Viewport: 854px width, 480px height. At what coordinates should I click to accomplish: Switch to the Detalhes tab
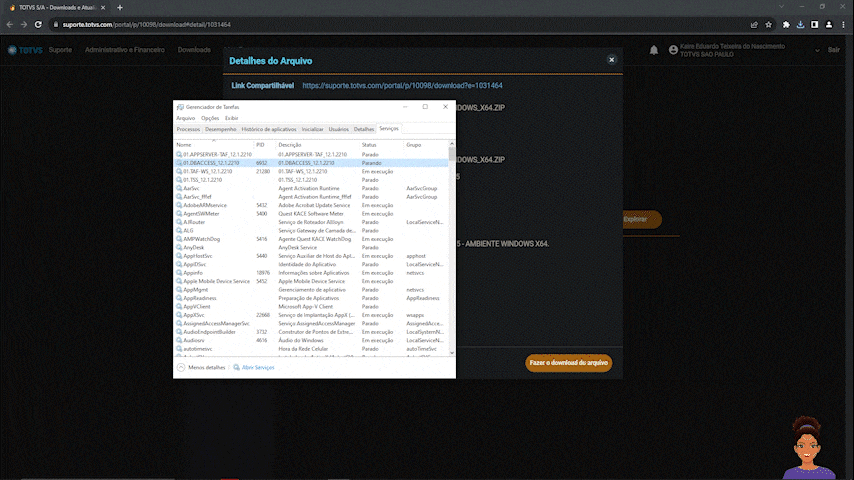pos(364,129)
